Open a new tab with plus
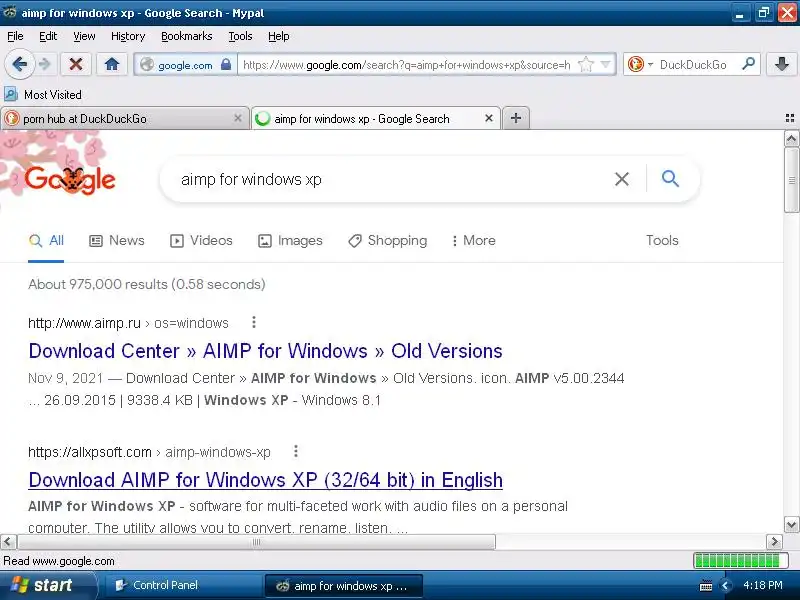This screenshot has width=800, height=600. (x=516, y=118)
